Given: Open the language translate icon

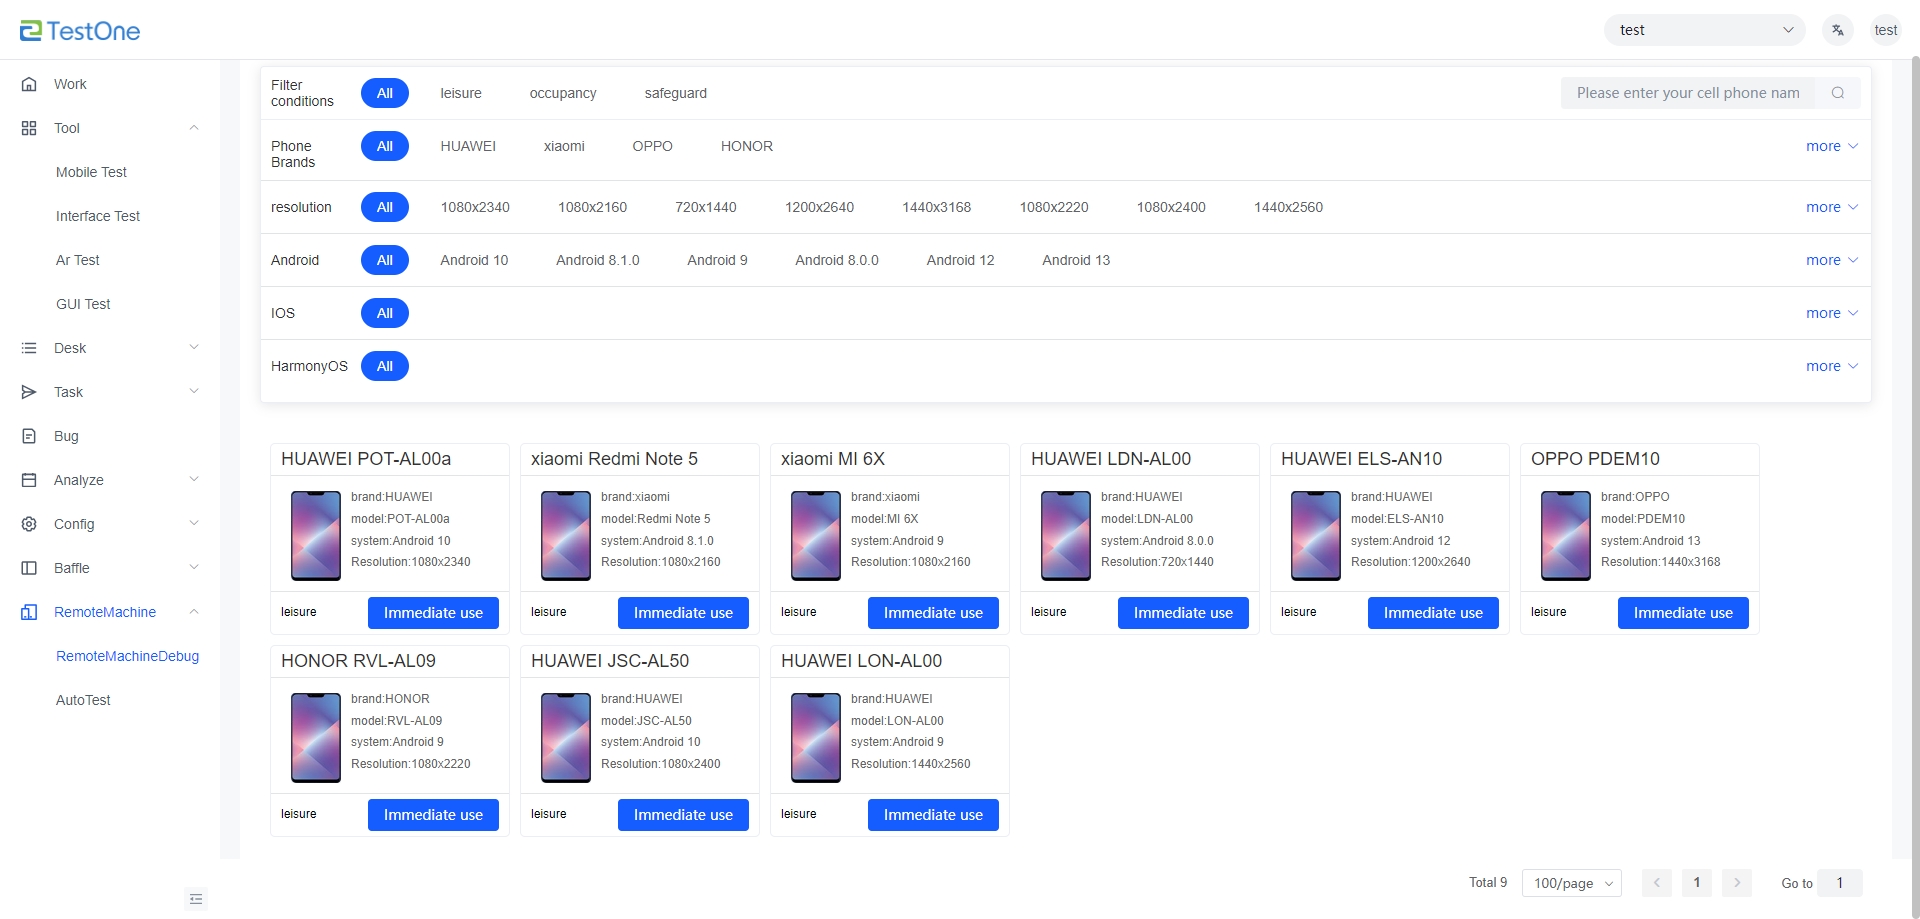Looking at the screenshot, I should 1837,30.
